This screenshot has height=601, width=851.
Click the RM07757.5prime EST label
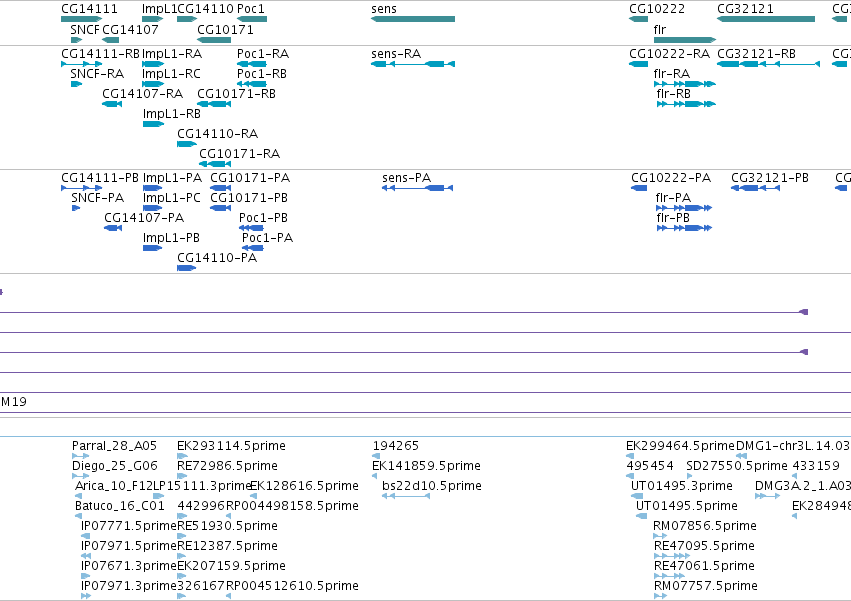(706, 587)
